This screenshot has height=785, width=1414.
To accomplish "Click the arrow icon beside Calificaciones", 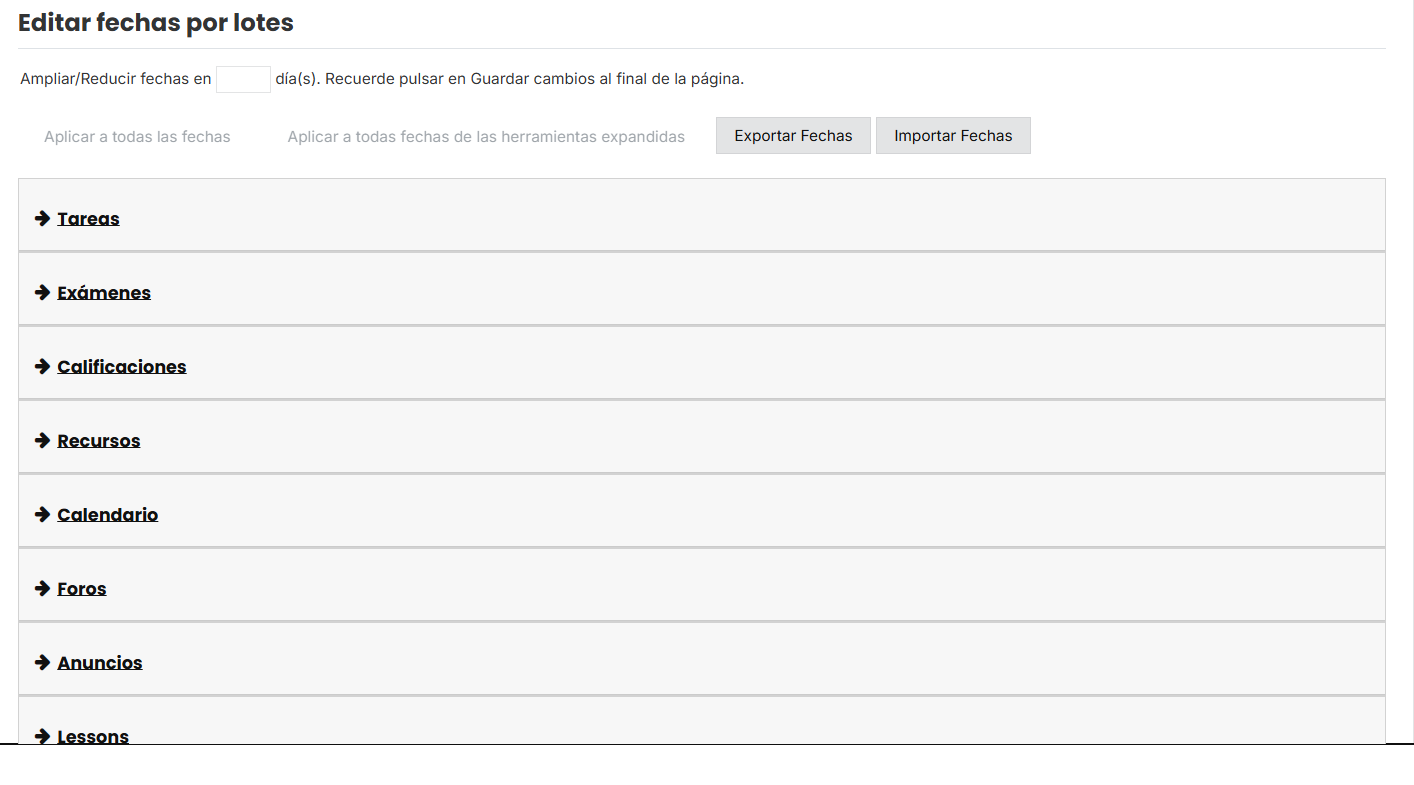I will click(43, 366).
